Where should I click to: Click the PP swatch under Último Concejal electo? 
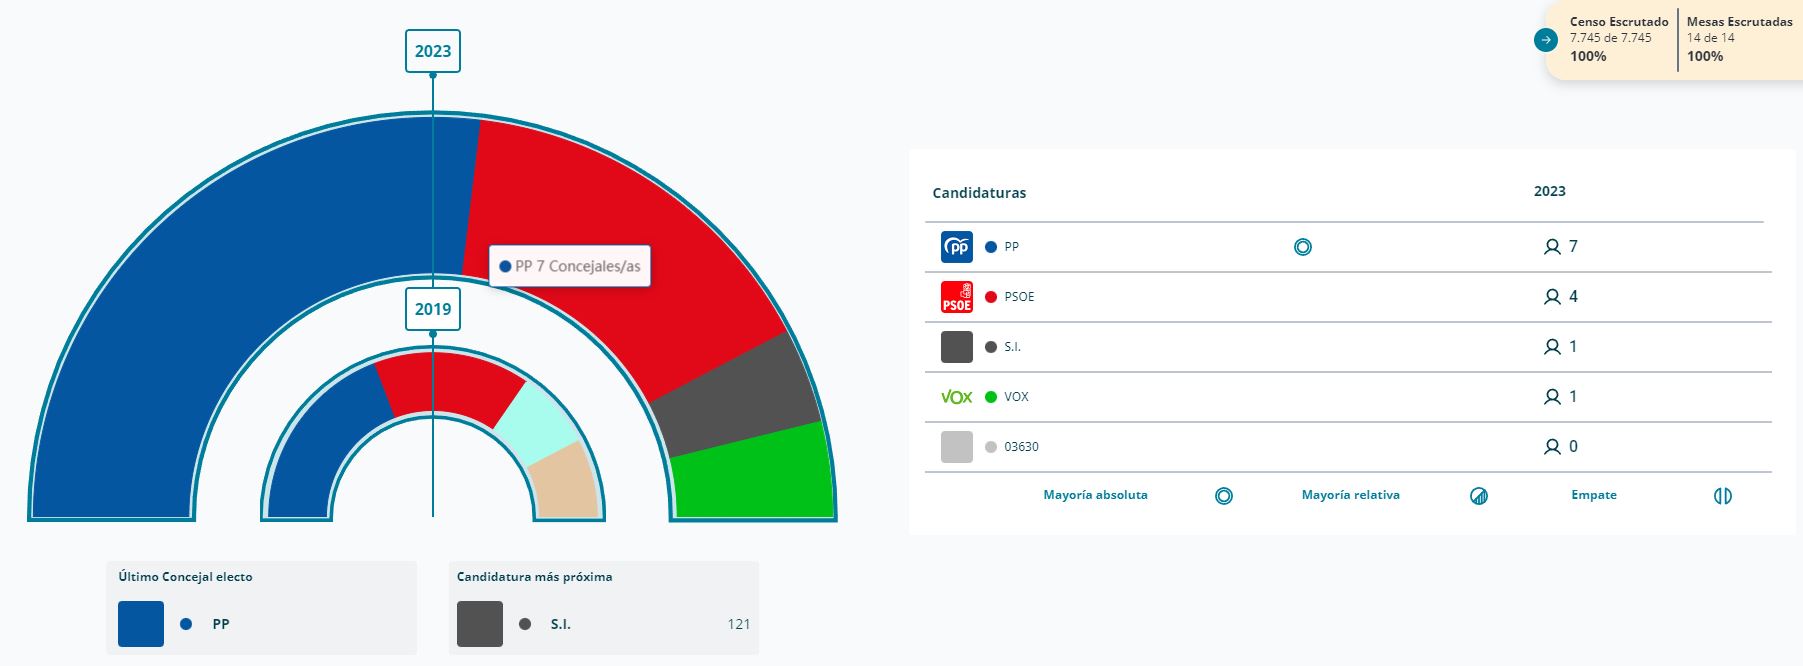[x=141, y=624]
